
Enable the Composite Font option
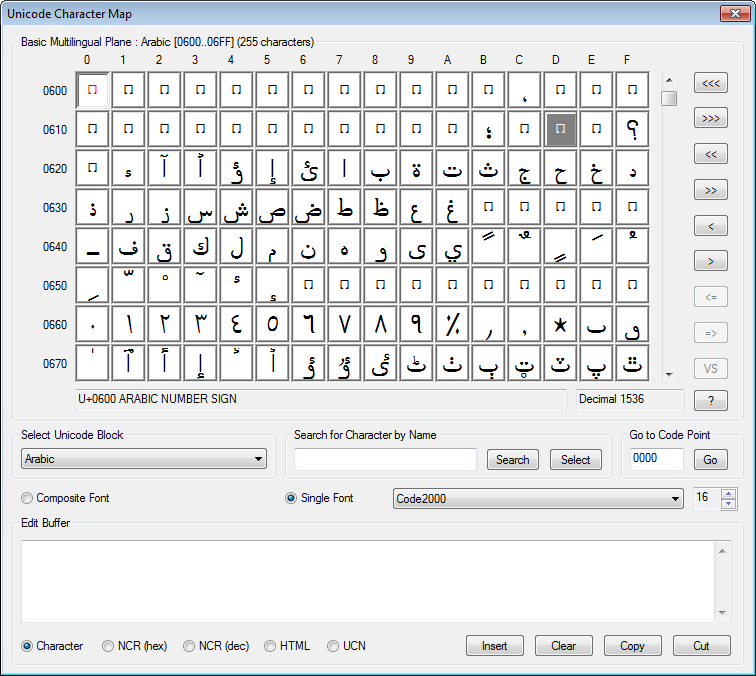coord(27,498)
